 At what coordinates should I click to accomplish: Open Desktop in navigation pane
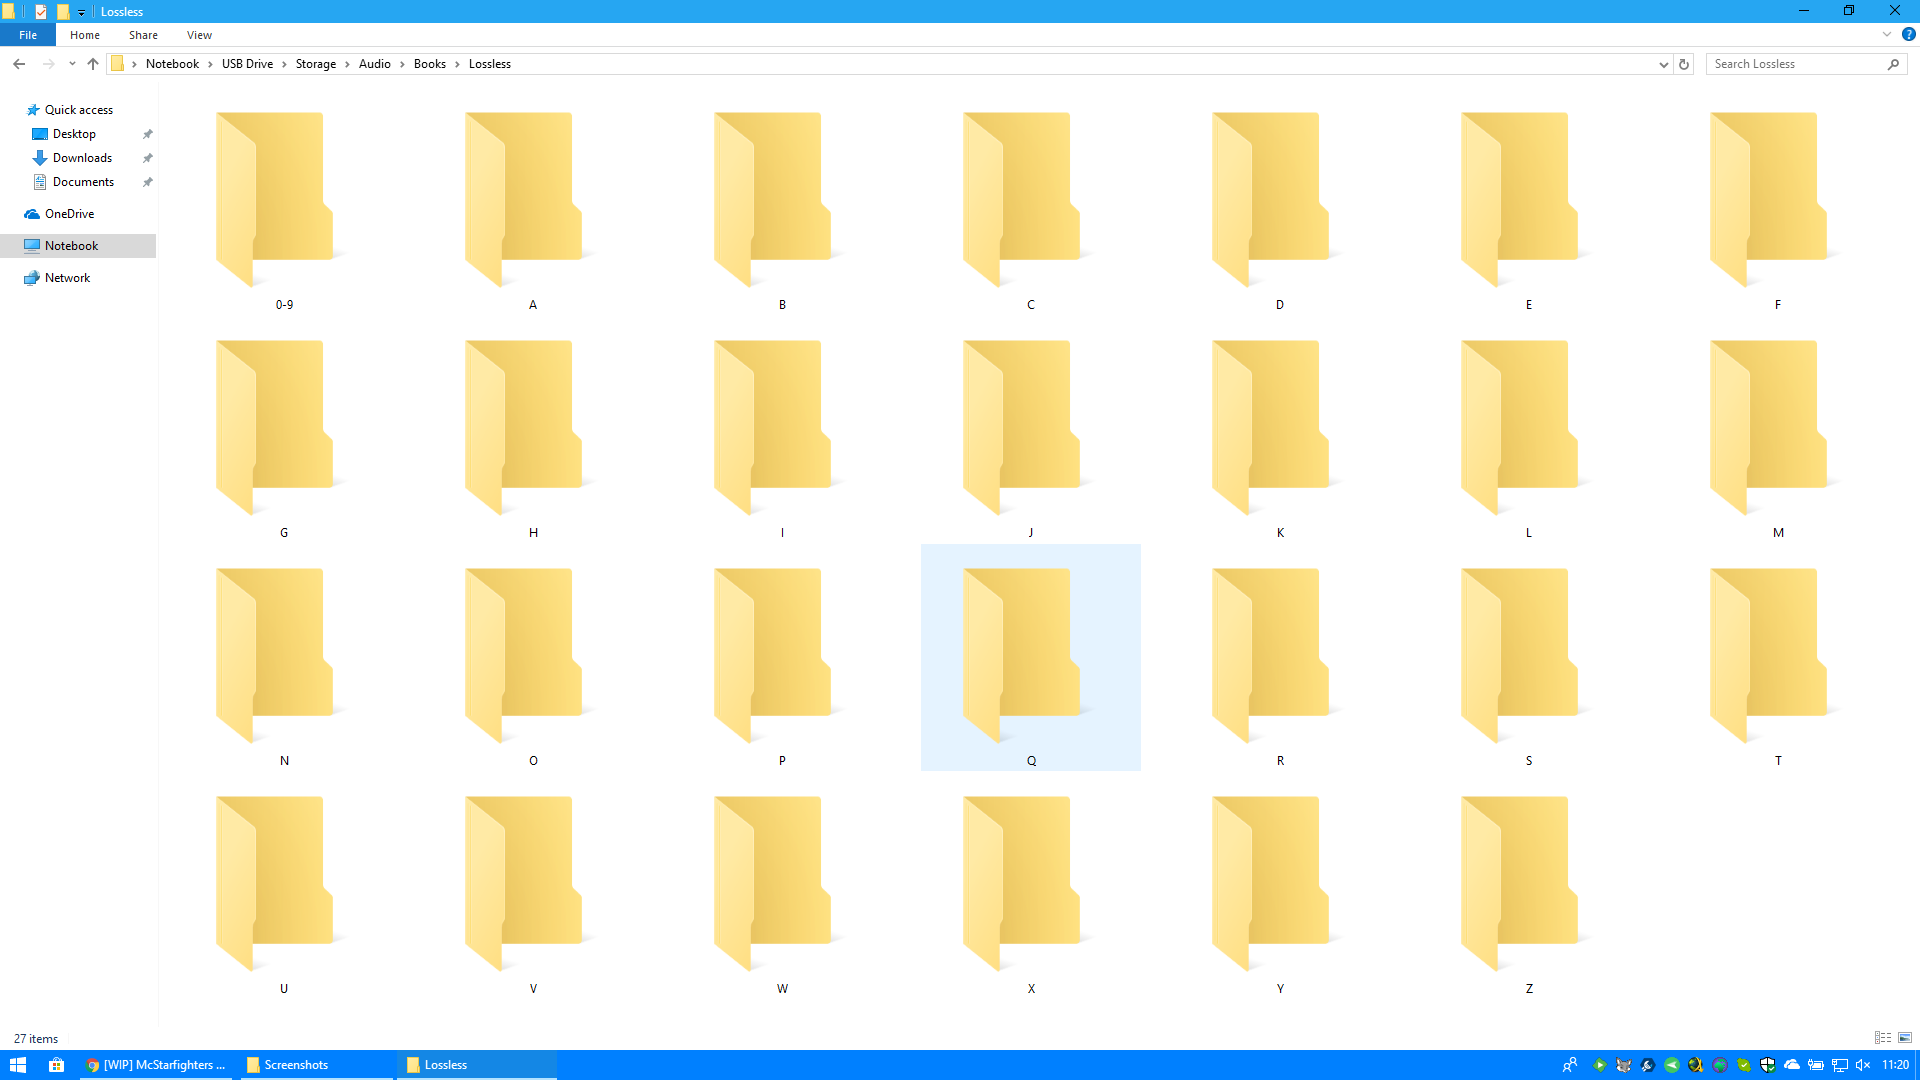[74, 134]
